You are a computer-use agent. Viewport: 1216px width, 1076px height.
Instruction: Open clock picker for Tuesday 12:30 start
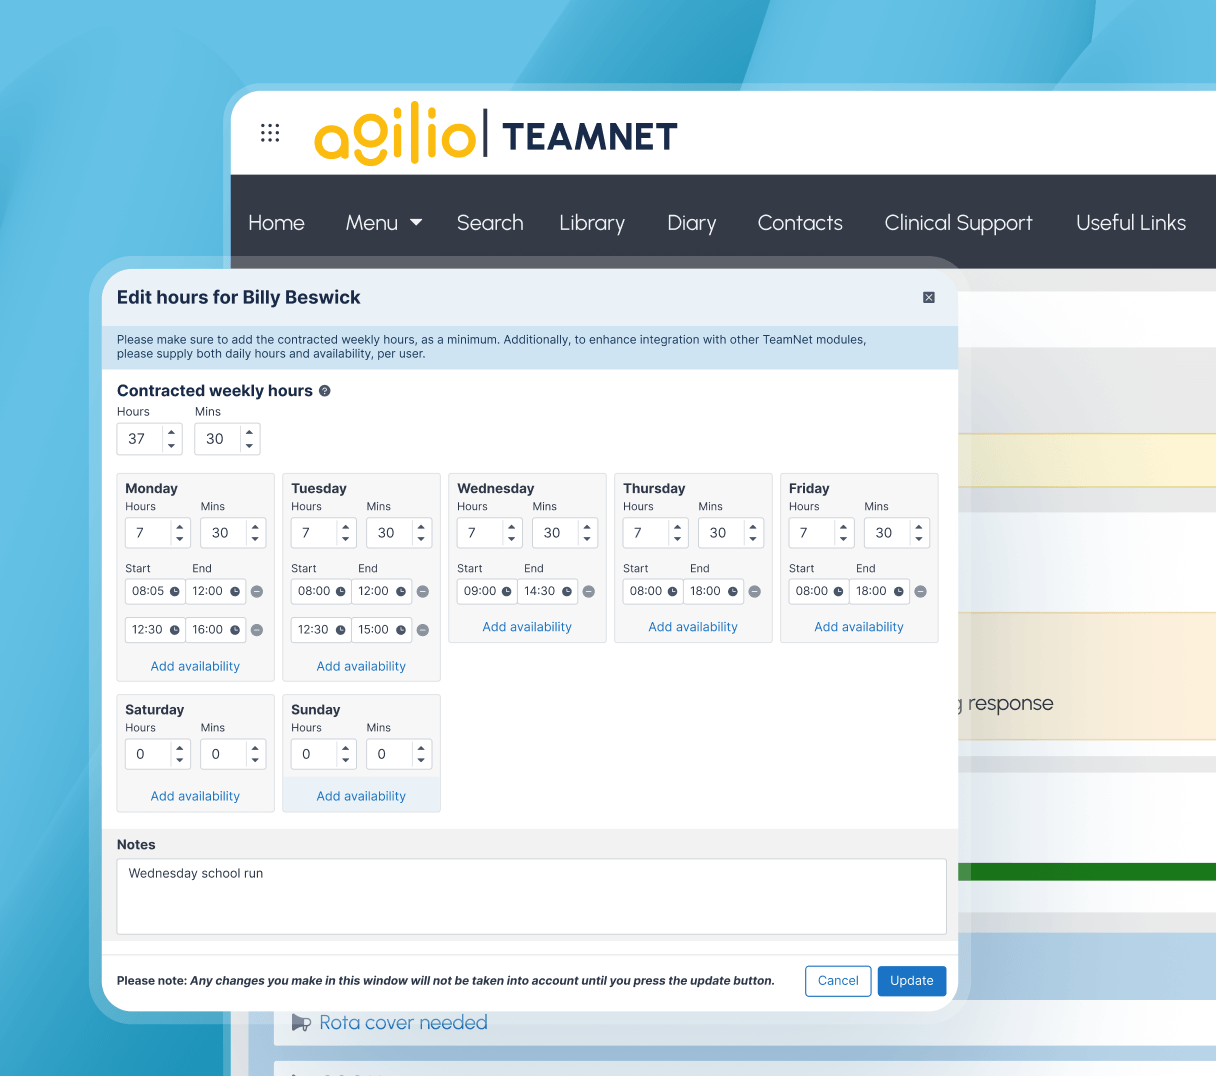point(341,630)
